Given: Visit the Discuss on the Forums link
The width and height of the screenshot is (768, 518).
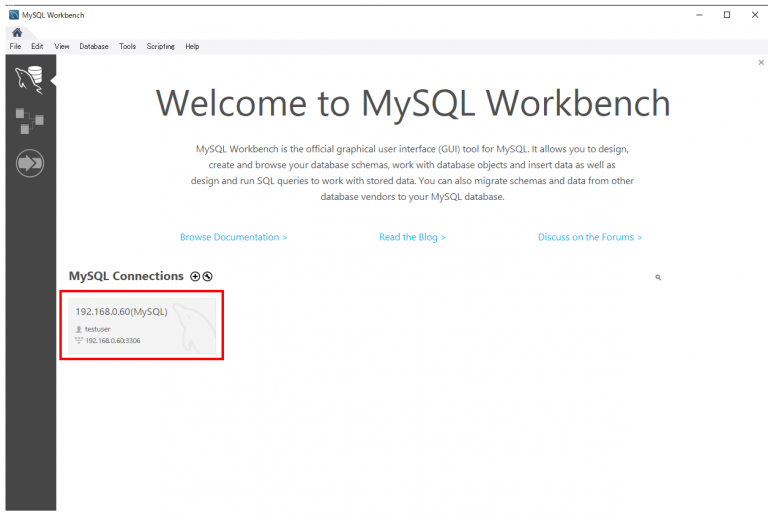Looking at the screenshot, I should [x=590, y=237].
